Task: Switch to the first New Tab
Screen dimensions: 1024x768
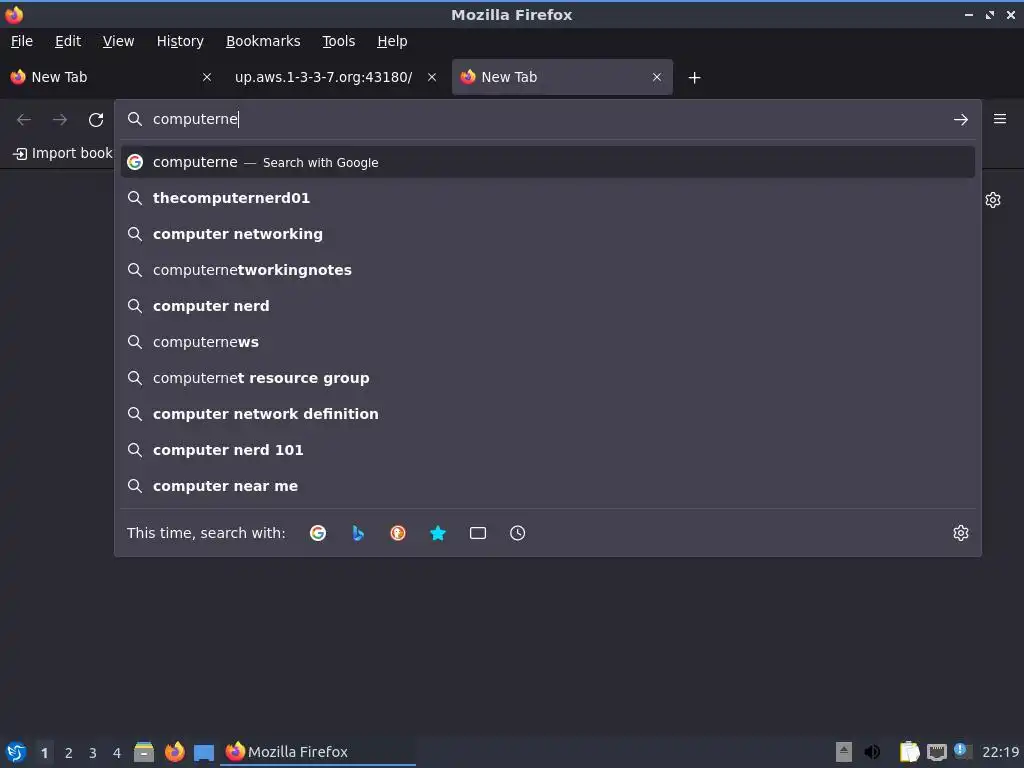Action: click(x=111, y=77)
